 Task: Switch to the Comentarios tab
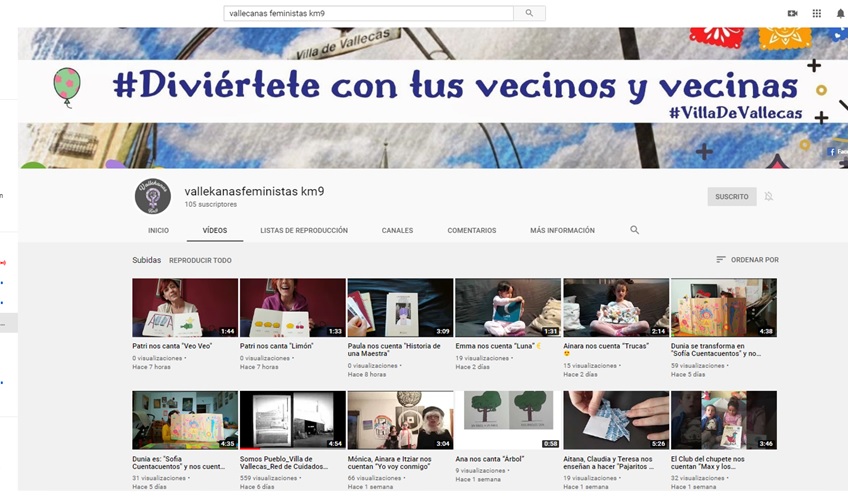(472, 231)
